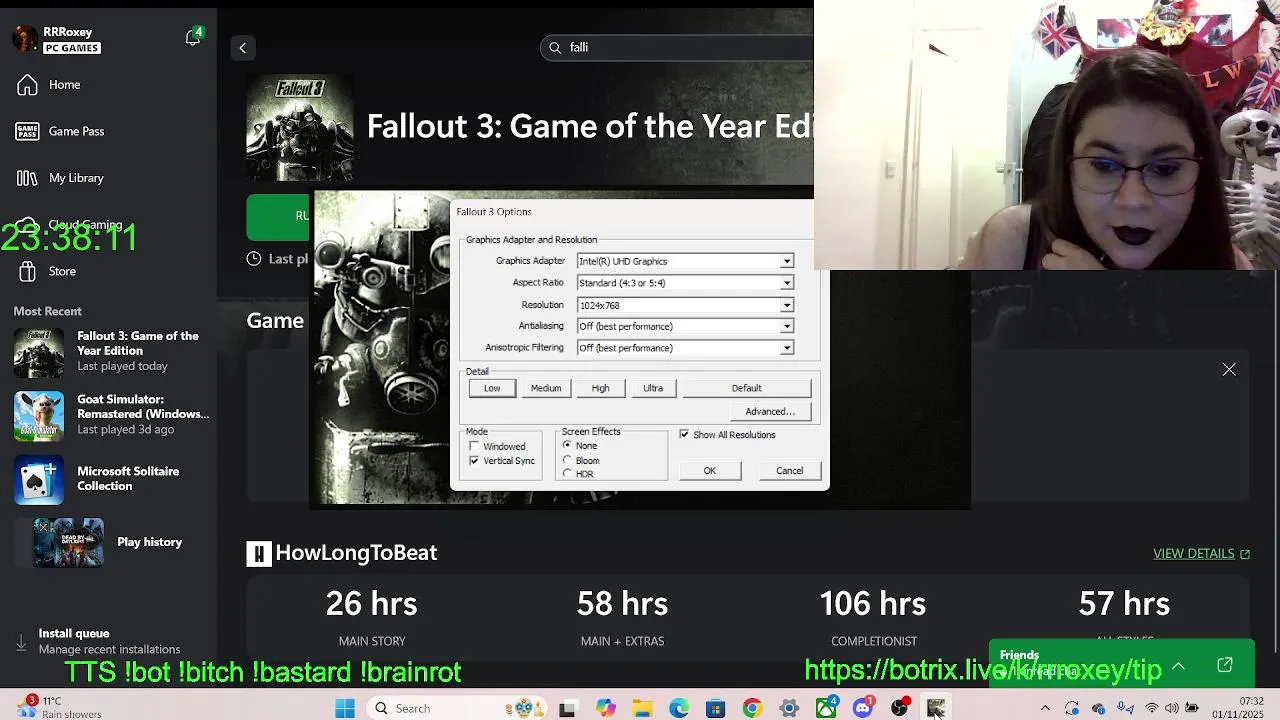This screenshot has width=1280, height=720.
Task: Set detail preset to High
Action: [600, 388]
